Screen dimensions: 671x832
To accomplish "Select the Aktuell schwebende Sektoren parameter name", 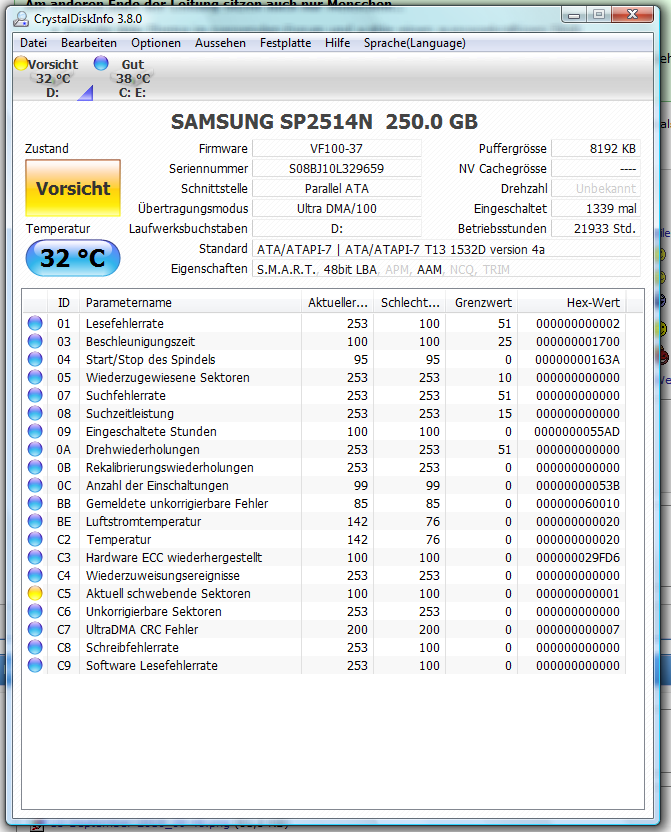I will 168,594.
